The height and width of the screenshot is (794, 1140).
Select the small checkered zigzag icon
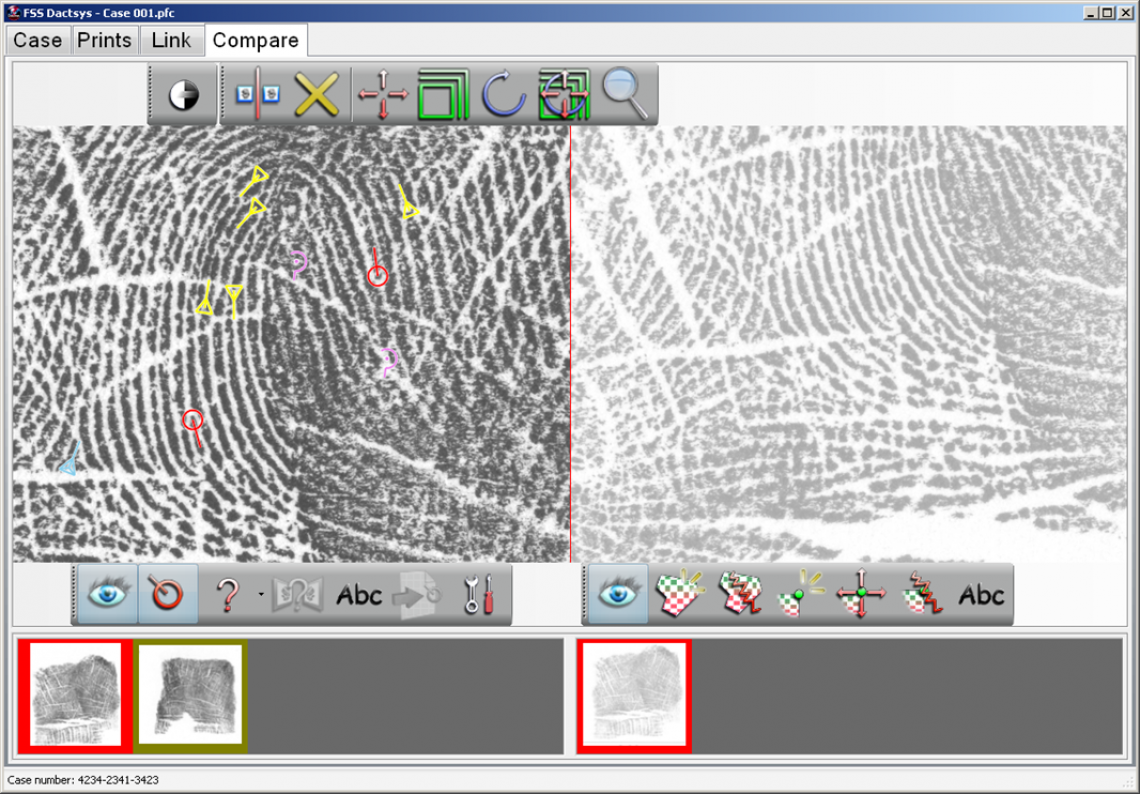click(922, 594)
